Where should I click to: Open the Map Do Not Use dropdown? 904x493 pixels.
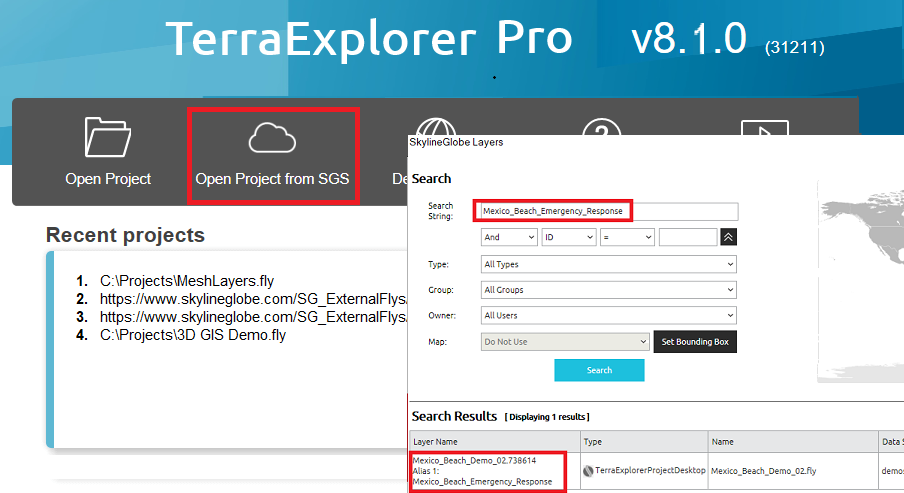[565, 342]
